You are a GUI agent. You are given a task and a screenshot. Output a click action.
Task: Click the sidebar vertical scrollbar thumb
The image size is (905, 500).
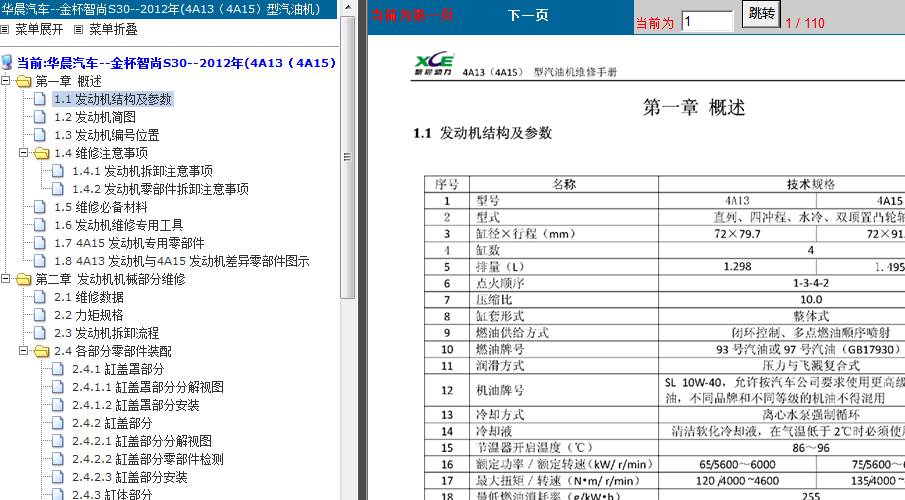tap(347, 157)
